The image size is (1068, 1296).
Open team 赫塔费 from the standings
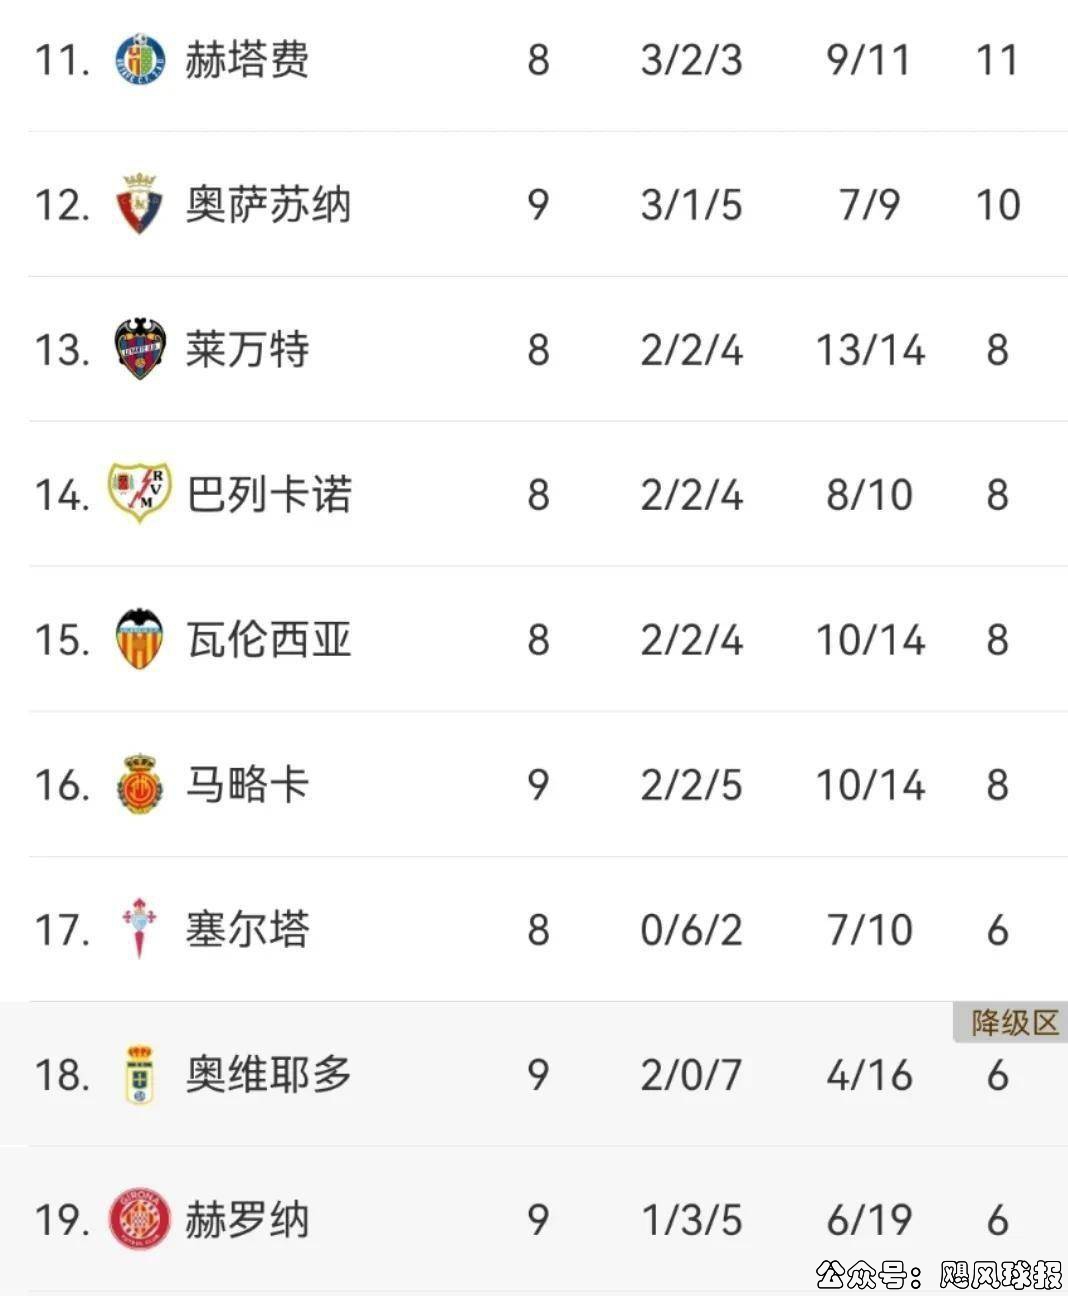247,60
